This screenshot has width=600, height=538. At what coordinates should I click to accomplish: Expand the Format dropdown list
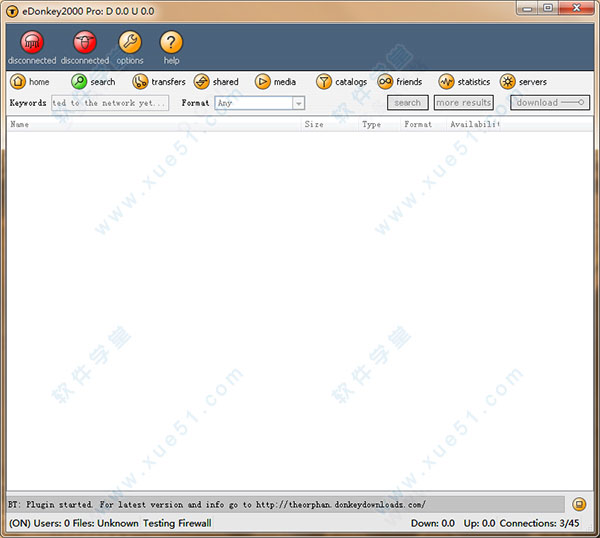[x=298, y=103]
